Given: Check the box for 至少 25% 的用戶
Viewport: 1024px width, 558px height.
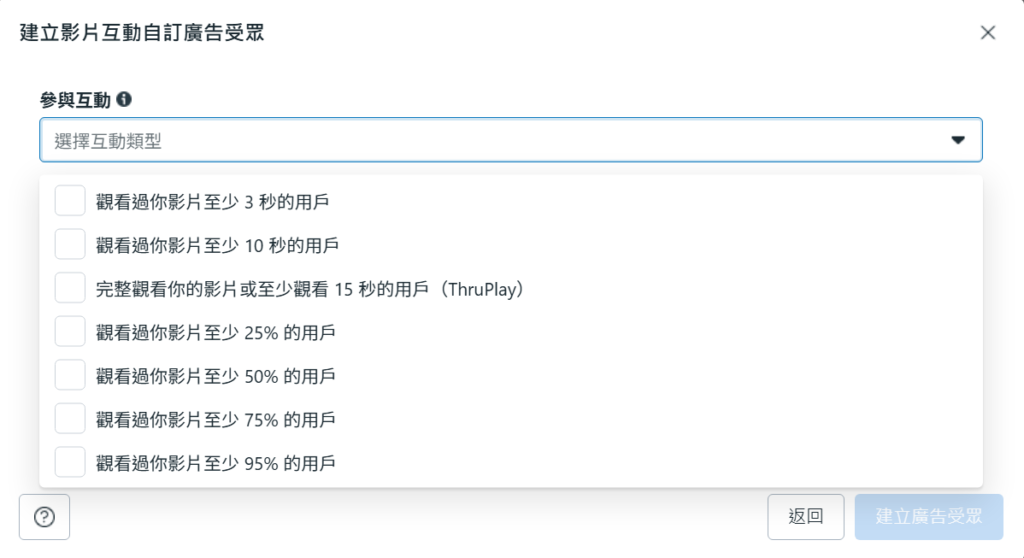Looking at the screenshot, I should (x=70, y=332).
